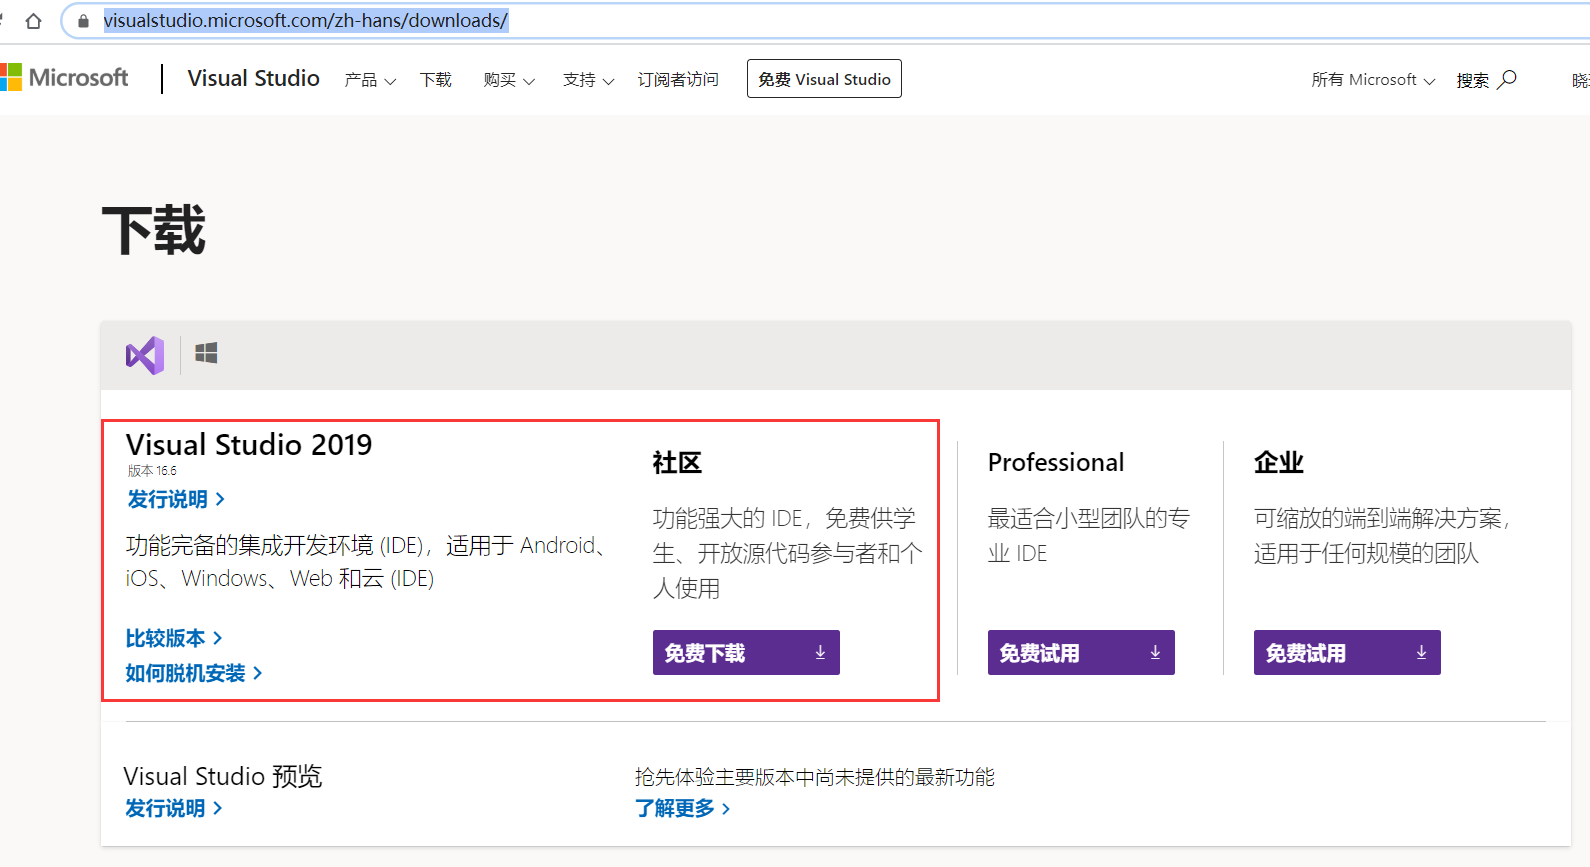The width and height of the screenshot is (1590, 867).
Task: Expand the 所有 Microsoft dropdown
Action: point(1373,80)
